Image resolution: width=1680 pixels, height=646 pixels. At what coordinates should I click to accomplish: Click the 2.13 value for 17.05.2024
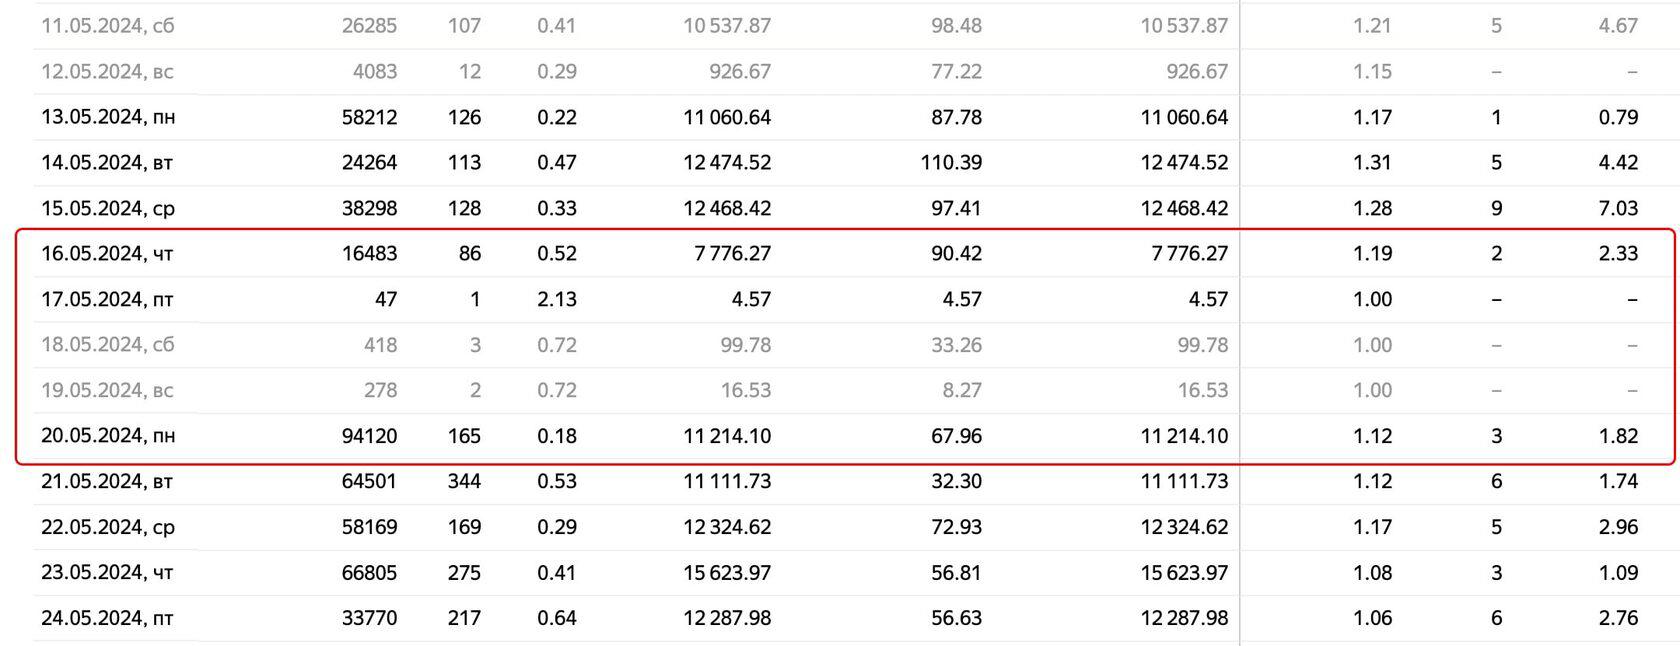pos(556,300)
